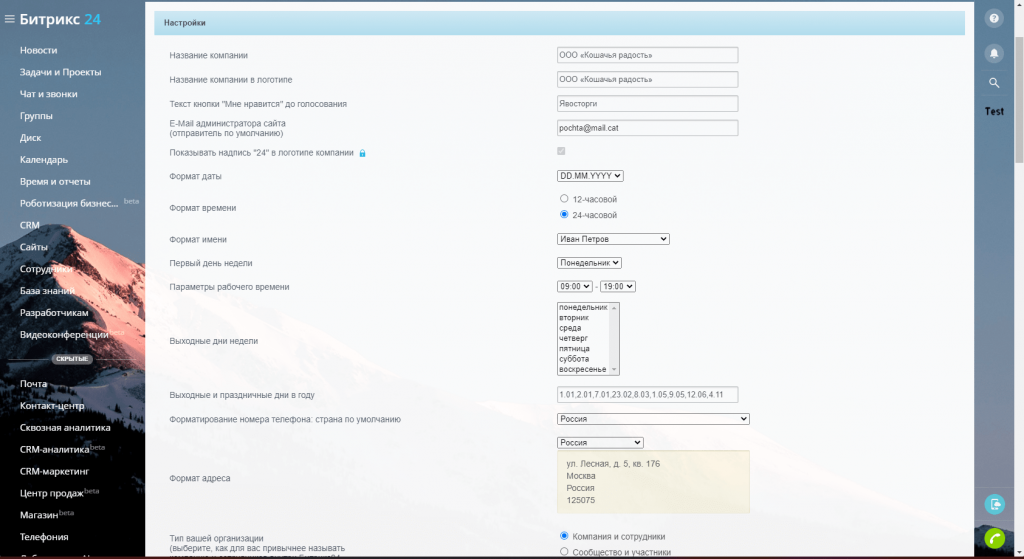
Task: Click the Test user label
Action: click(994, 112)
